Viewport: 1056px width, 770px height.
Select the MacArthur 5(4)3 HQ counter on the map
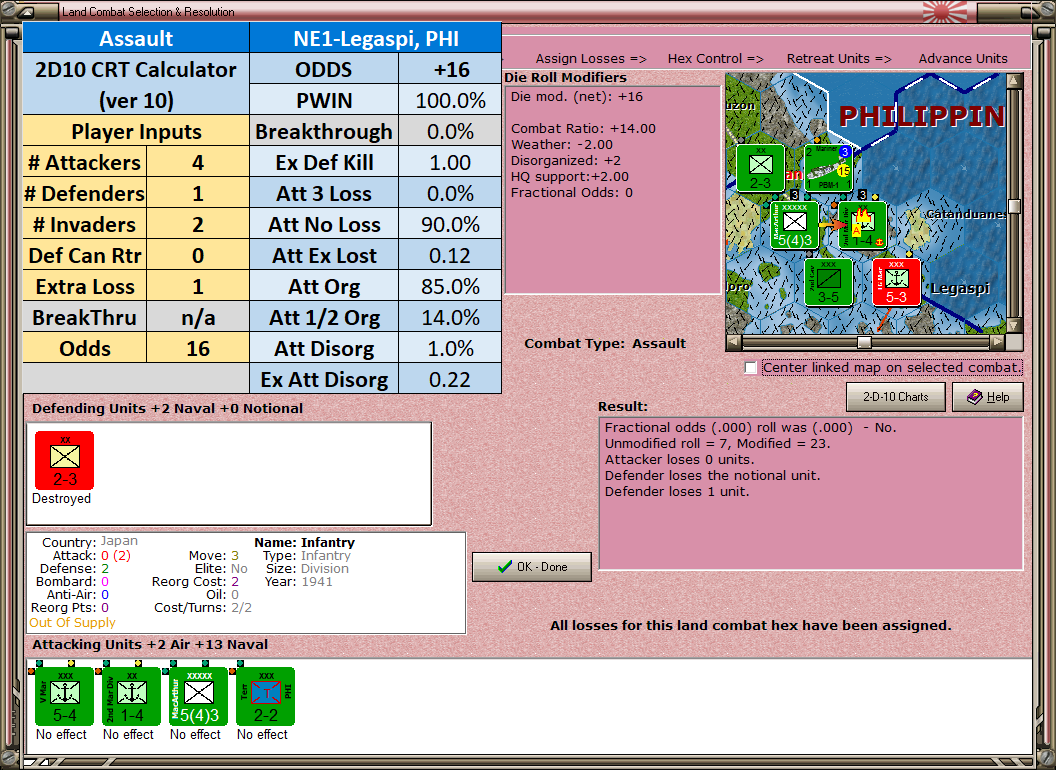pos(795,225)
